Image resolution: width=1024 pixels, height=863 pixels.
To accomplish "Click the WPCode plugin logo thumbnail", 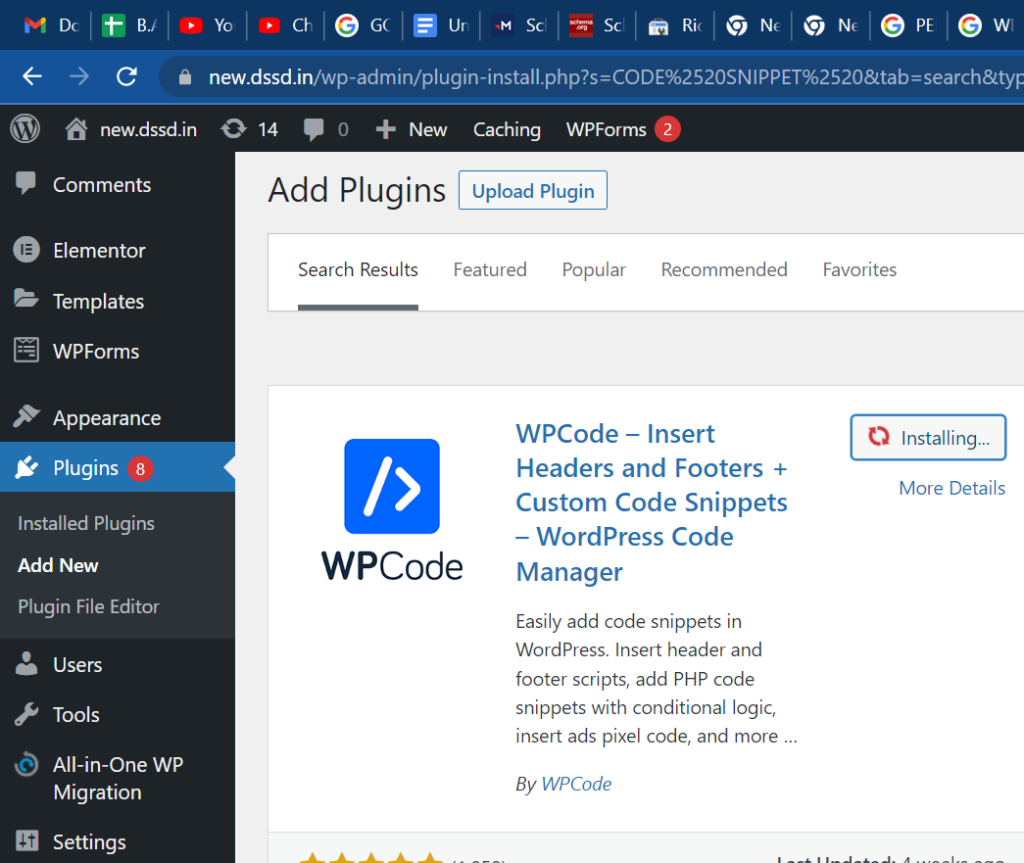I will point(392,510).
